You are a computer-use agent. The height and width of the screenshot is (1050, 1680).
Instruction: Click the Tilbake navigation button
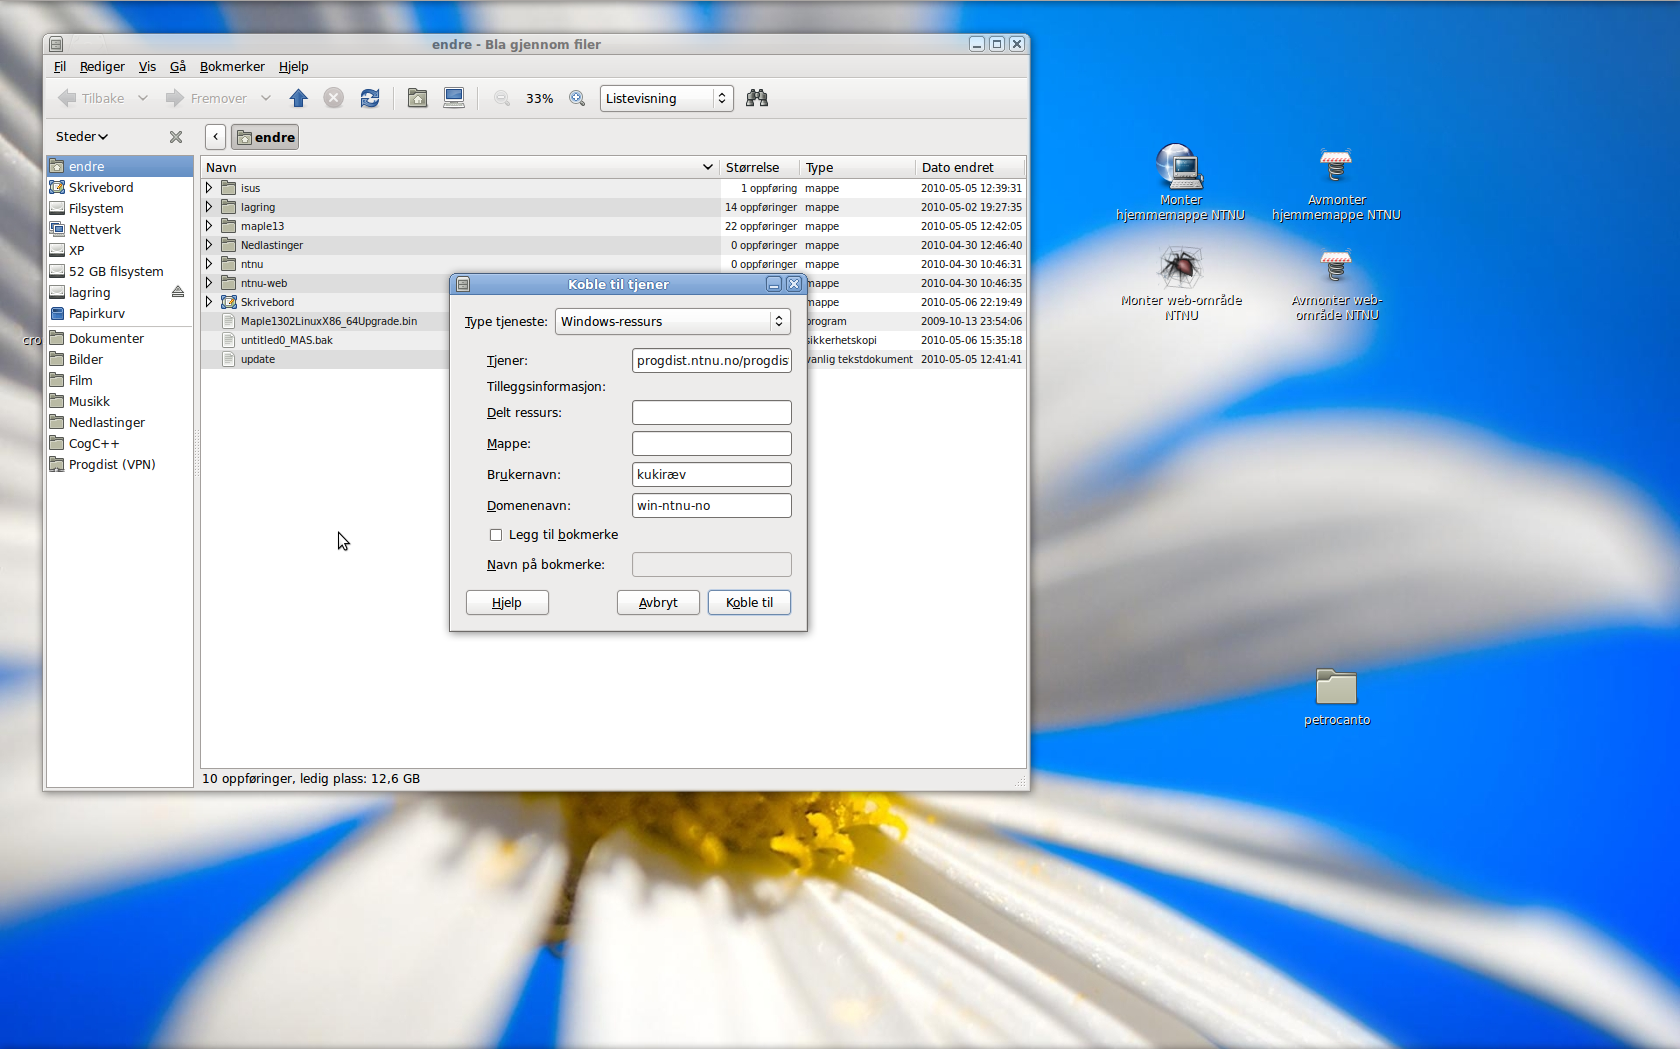(92, 98)
